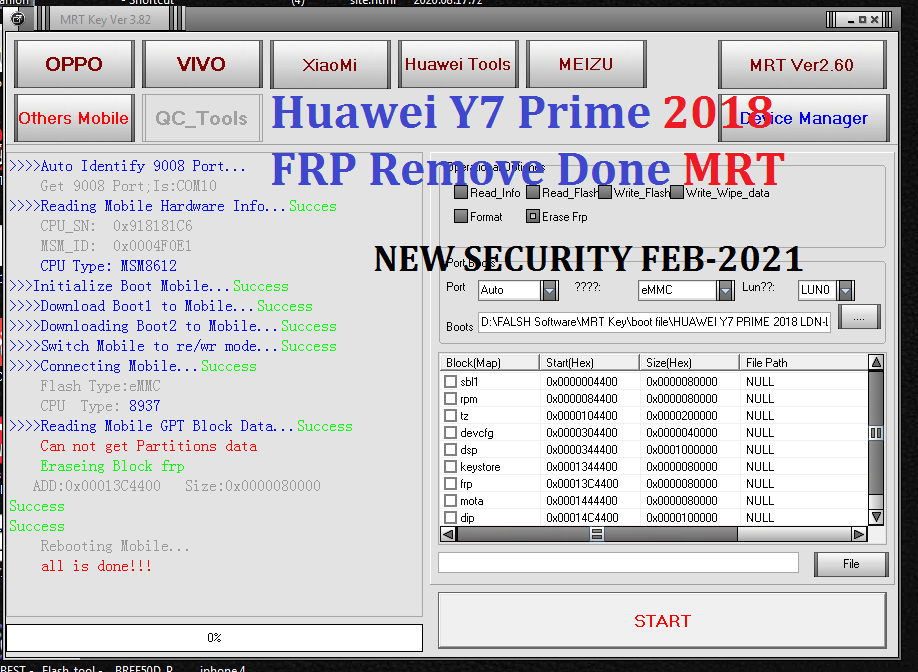Select the OPPO tab
The width and height of the screenshot is (918, 672).
pyautogui.click(x=74, y=64)
